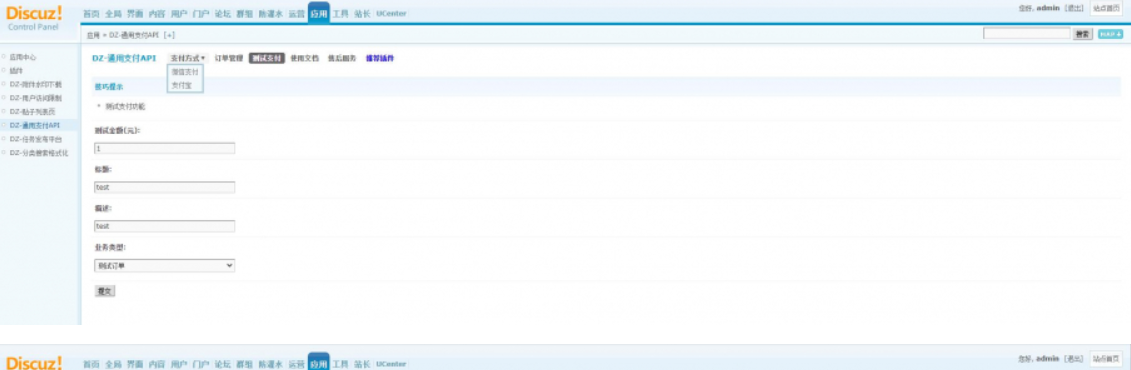Screen dimensions: 1131x370
Task: Open DZ-用户访问限制 in the sidebar
Action: (35, 98)
